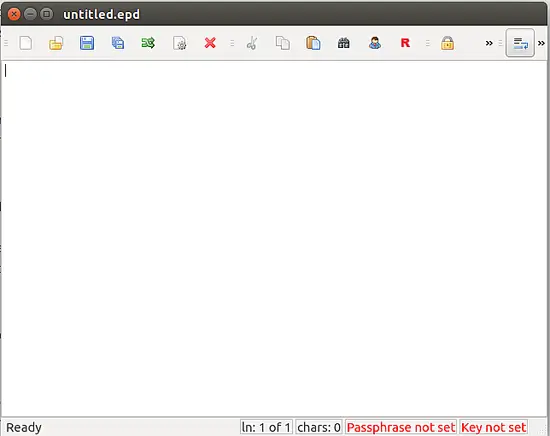Cut selection with the scissors icon
Viewport: 550px width, 436px height.
coord(252,43)
